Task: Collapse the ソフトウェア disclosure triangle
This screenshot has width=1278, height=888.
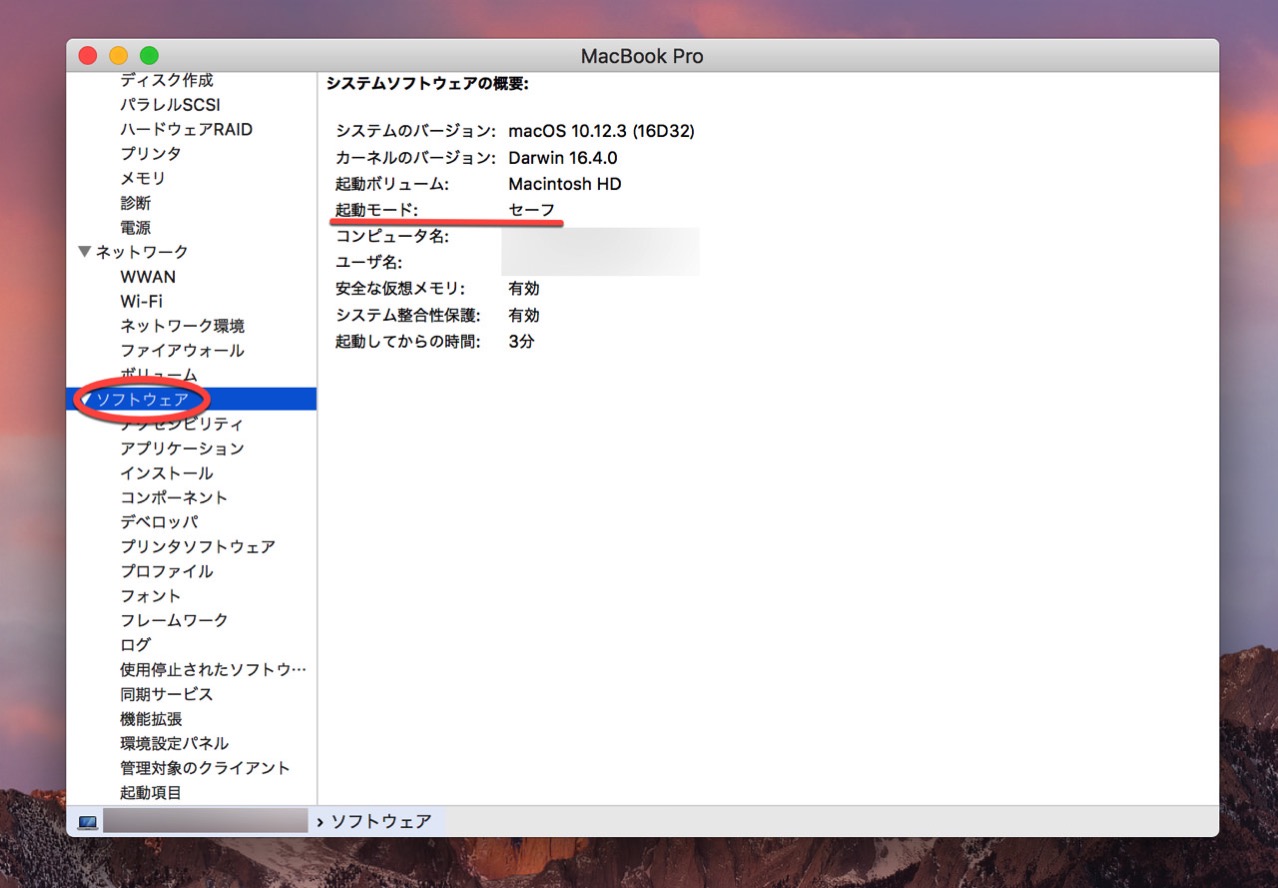Action: point(87,399)
